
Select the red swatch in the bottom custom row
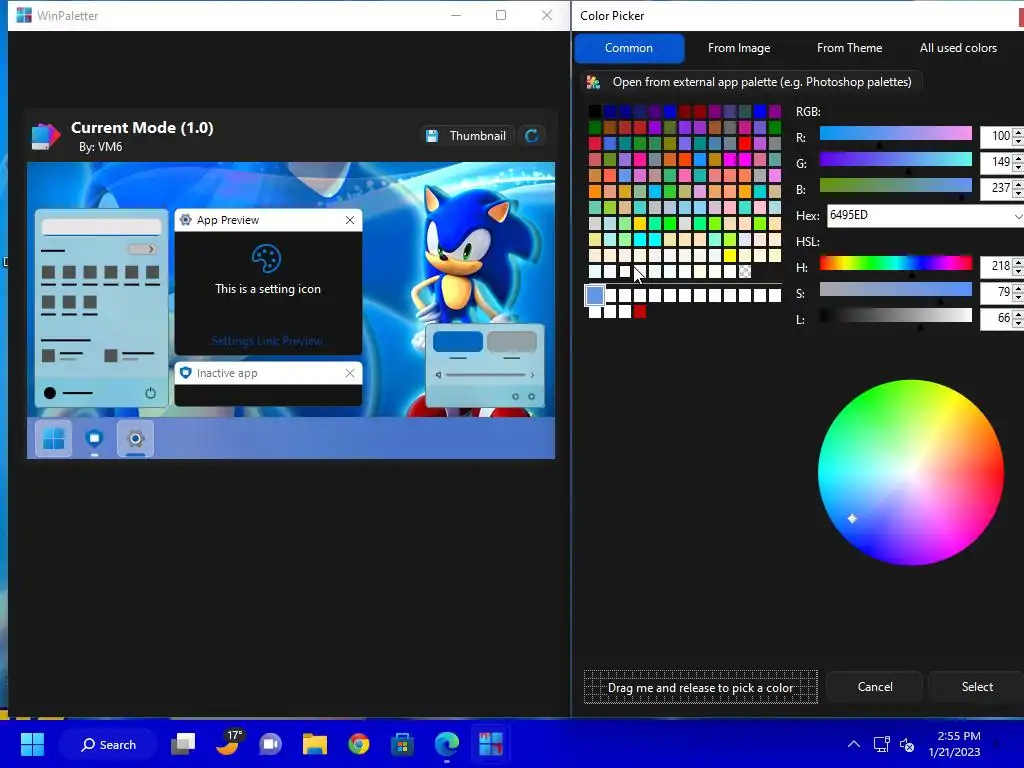pyautogui.click(x=640, y=312)
